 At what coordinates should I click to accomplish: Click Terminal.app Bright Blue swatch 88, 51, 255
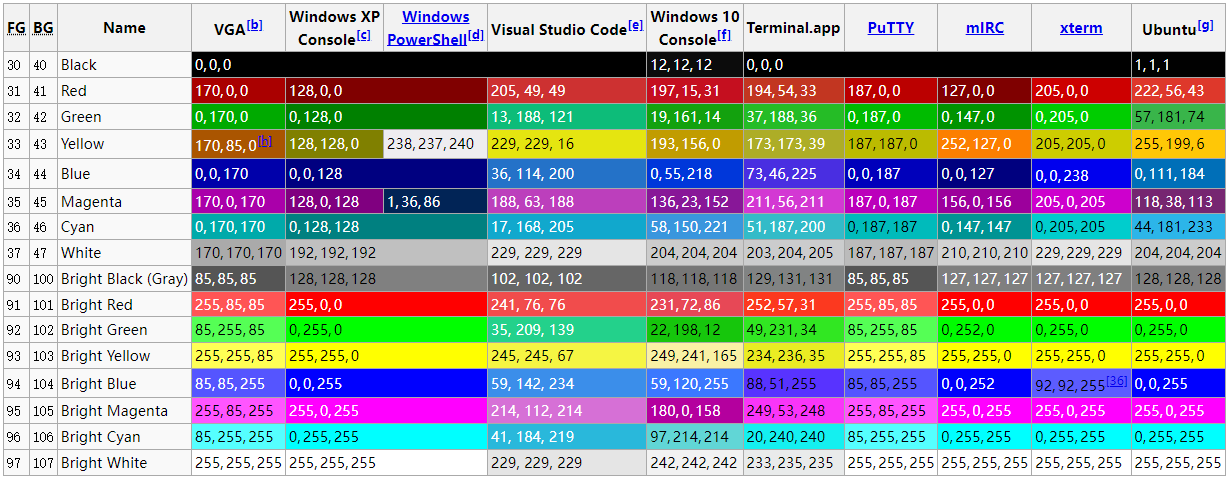(794, 384)
